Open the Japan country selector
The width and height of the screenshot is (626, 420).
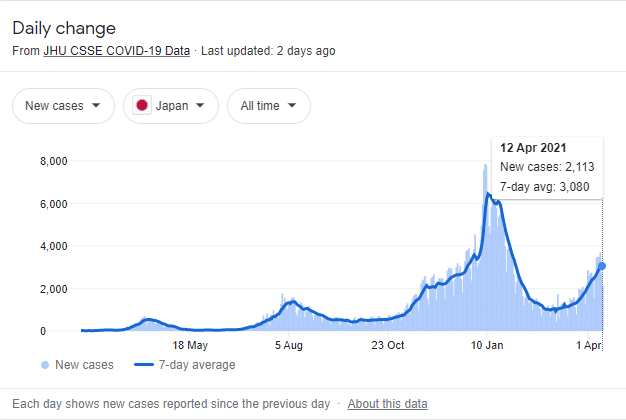click(x=170, y=106)
